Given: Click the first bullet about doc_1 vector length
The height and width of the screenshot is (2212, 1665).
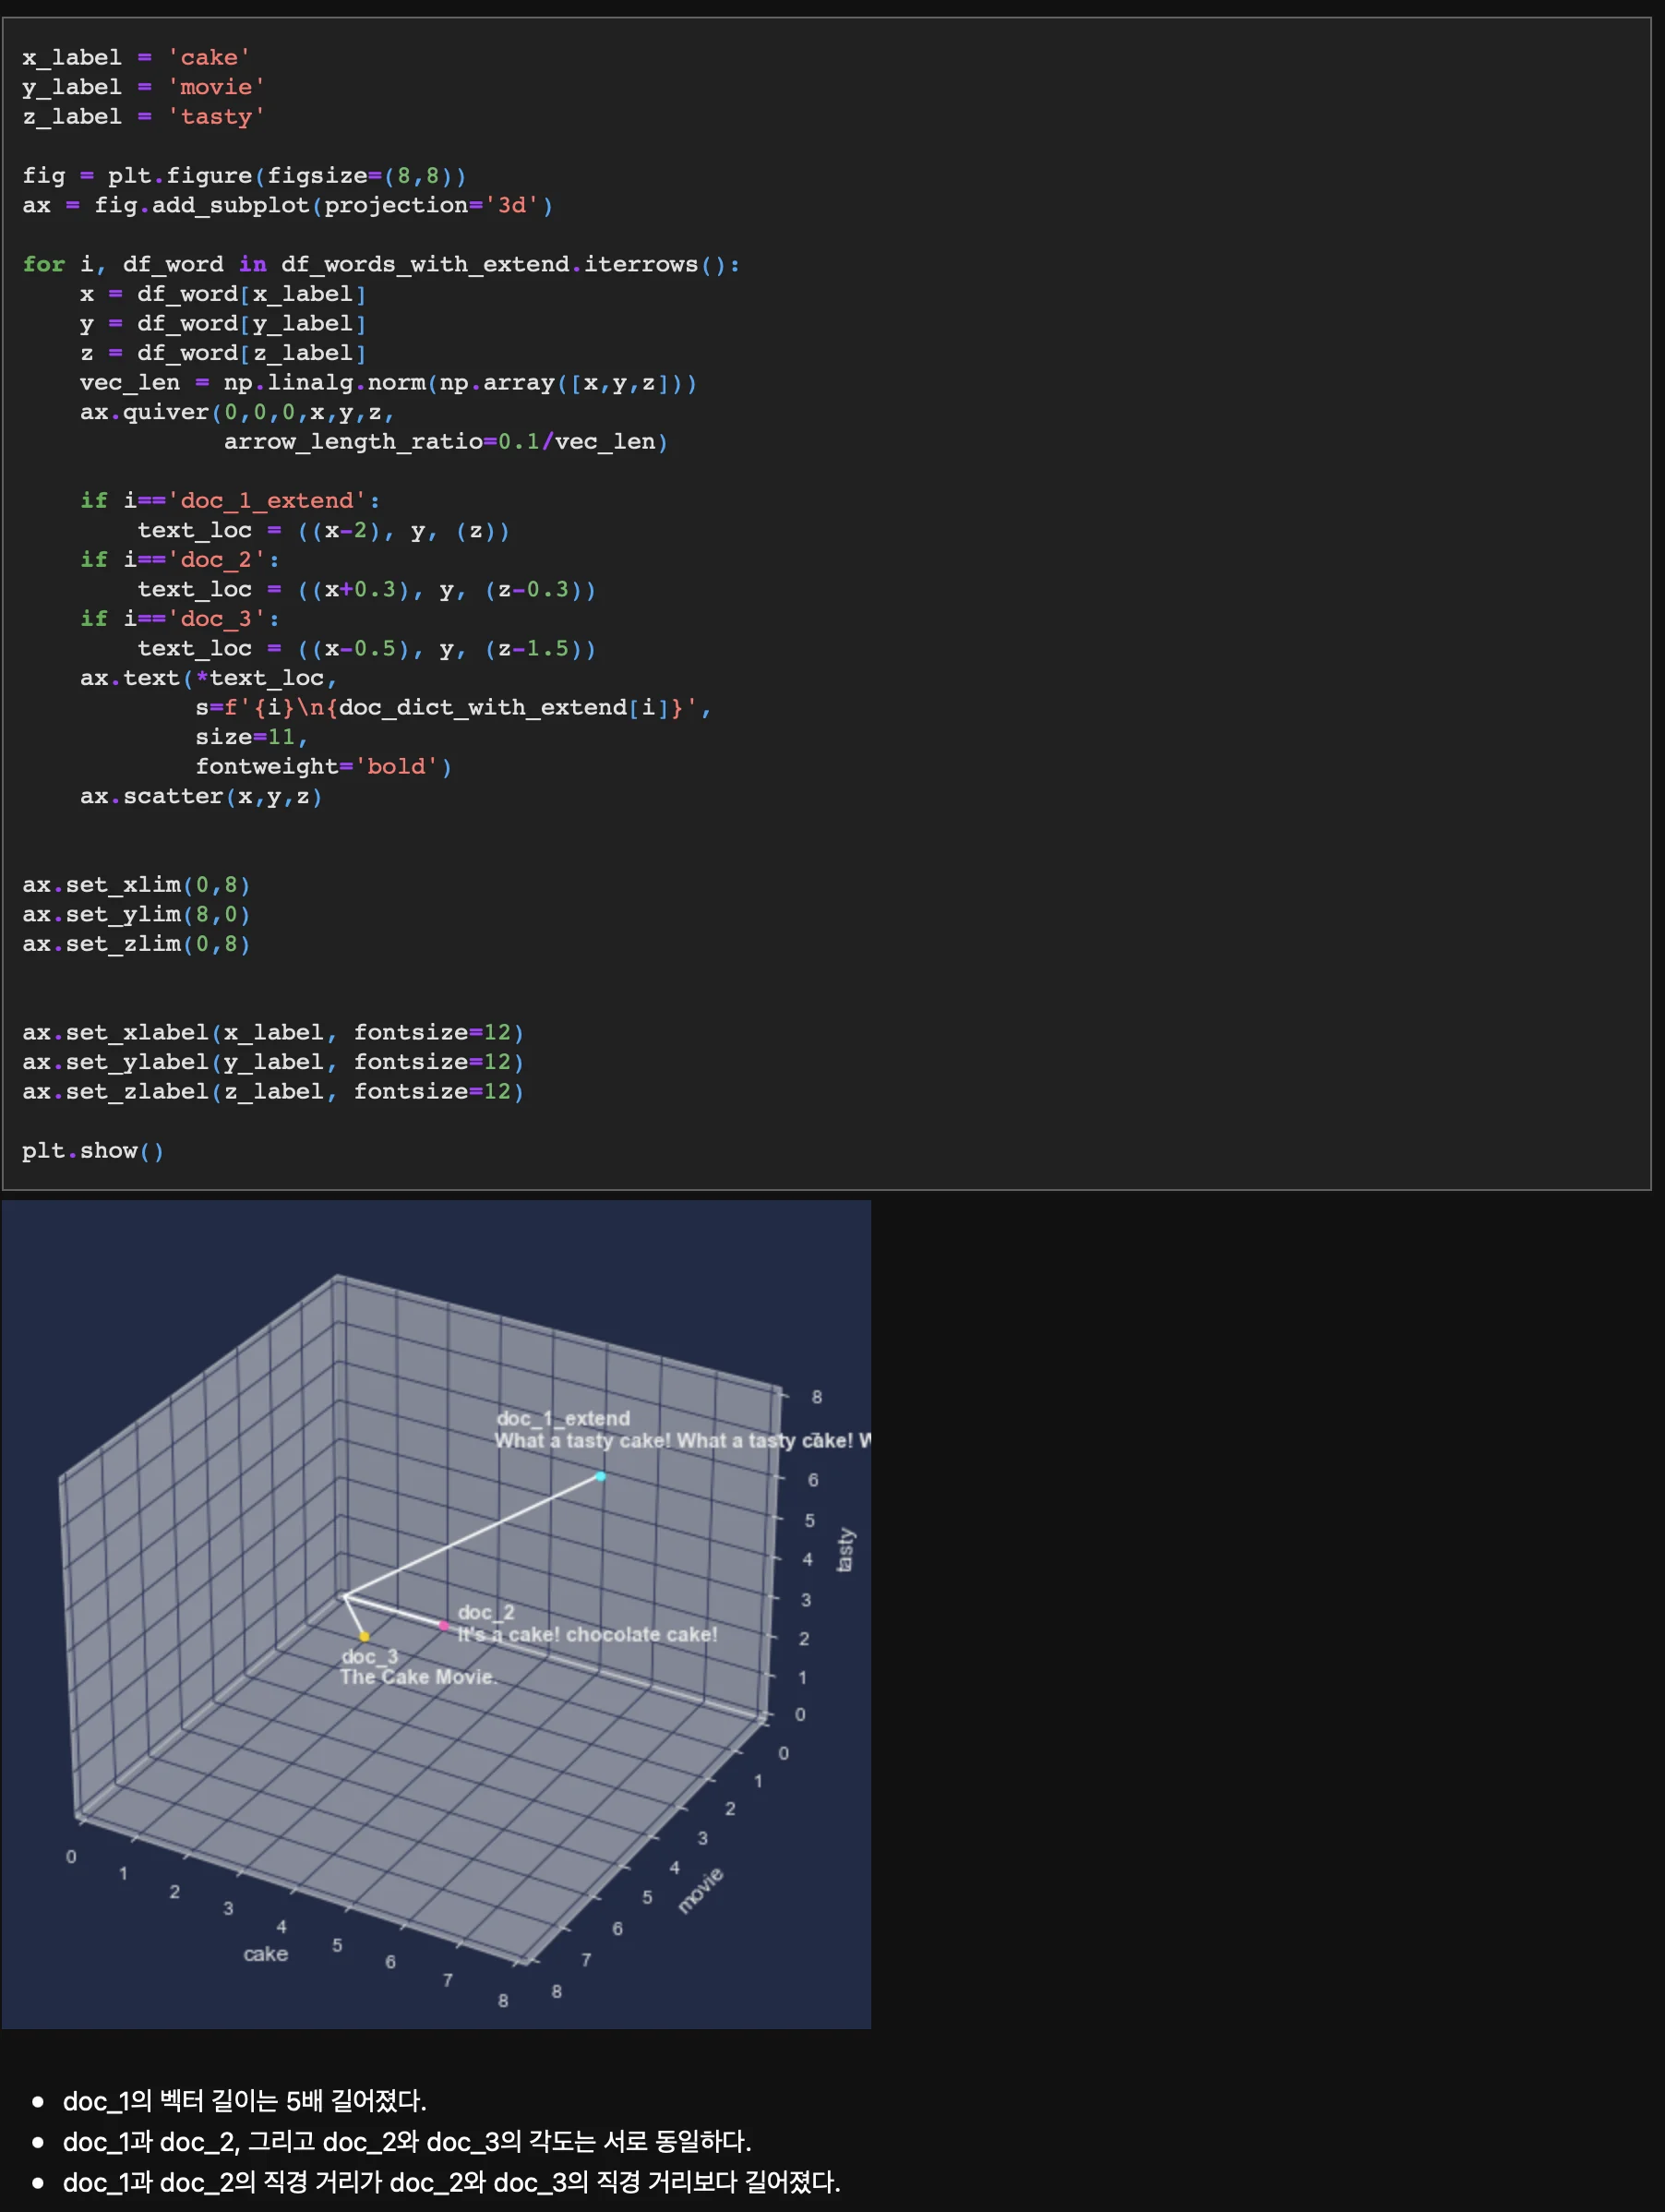Looking at the screenshot, I should pos(245,2101).
